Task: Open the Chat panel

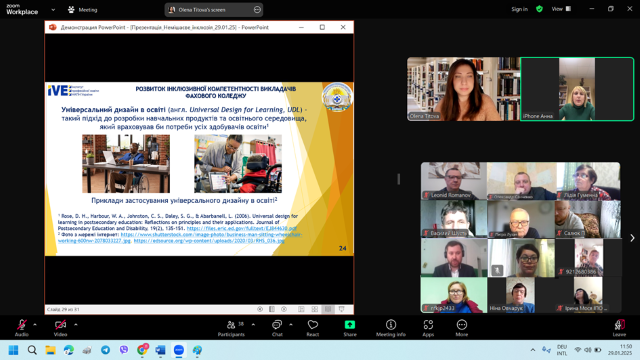Action: pos(277,328)
